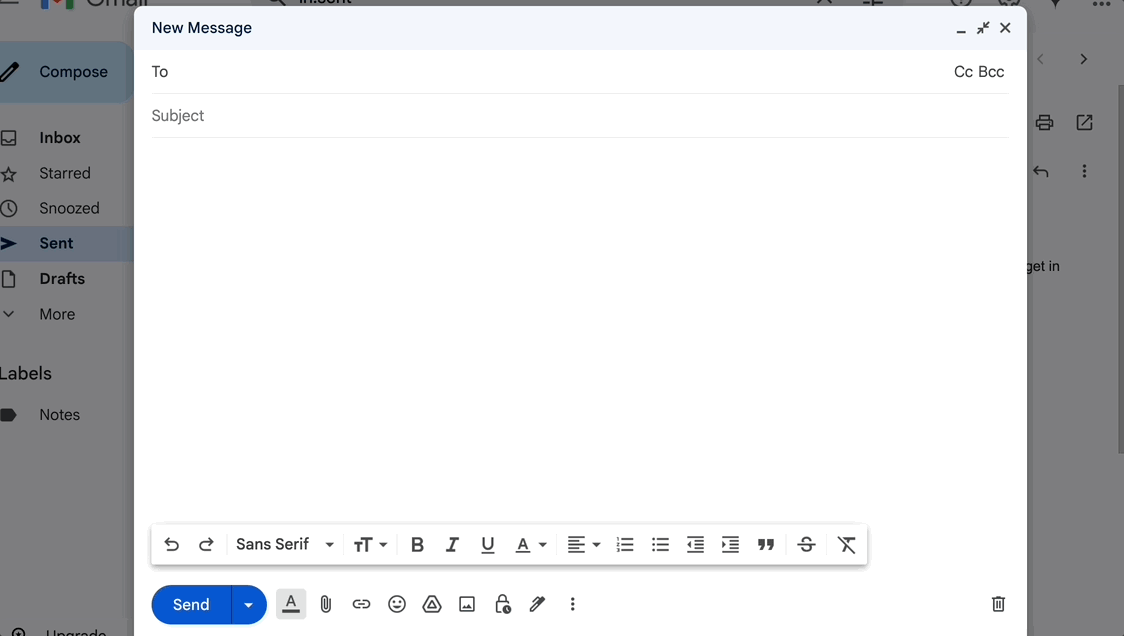Insert a numbered list
Image resolution: width=1124 pixels, height=636 pixels.
point(625,545)
